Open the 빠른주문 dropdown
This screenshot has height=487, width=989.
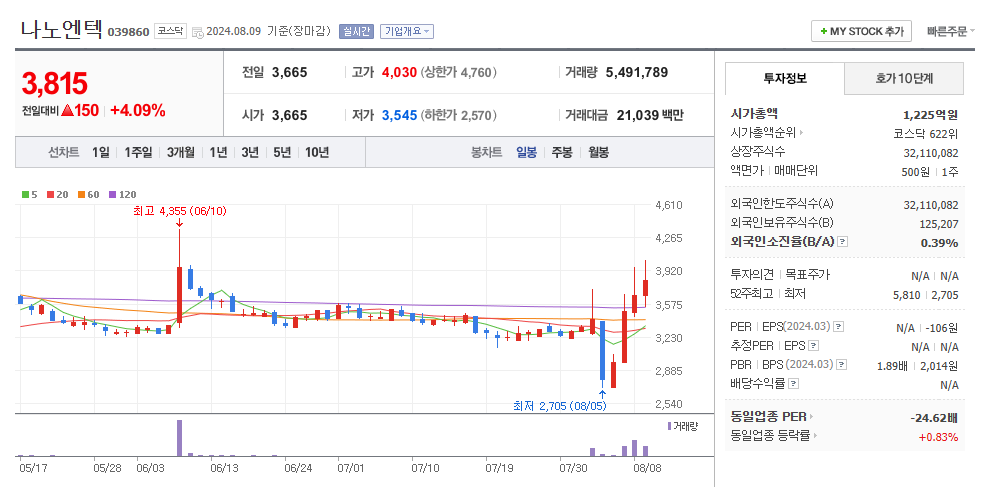(951, 31)
